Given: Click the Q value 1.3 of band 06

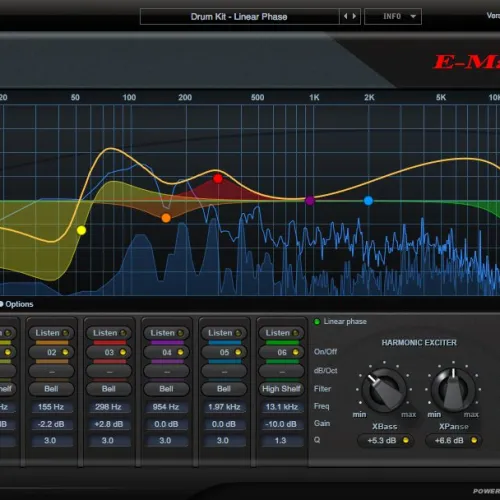Looking at the screenshot, I should pos(281,441).
